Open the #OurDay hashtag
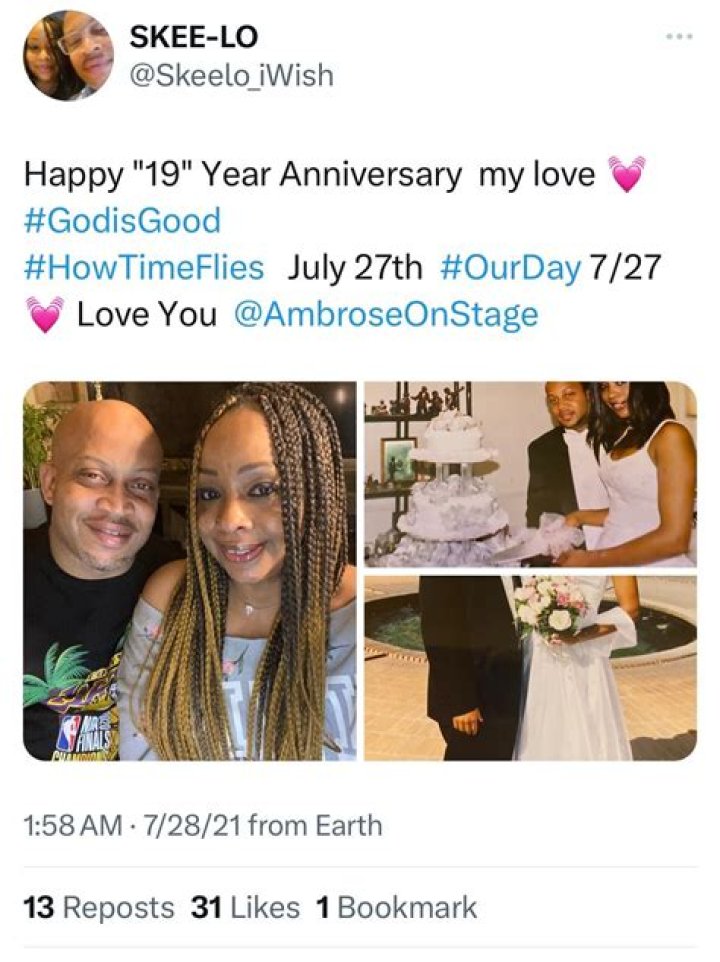Screen dimensions: 720x962 pos(510,267)
